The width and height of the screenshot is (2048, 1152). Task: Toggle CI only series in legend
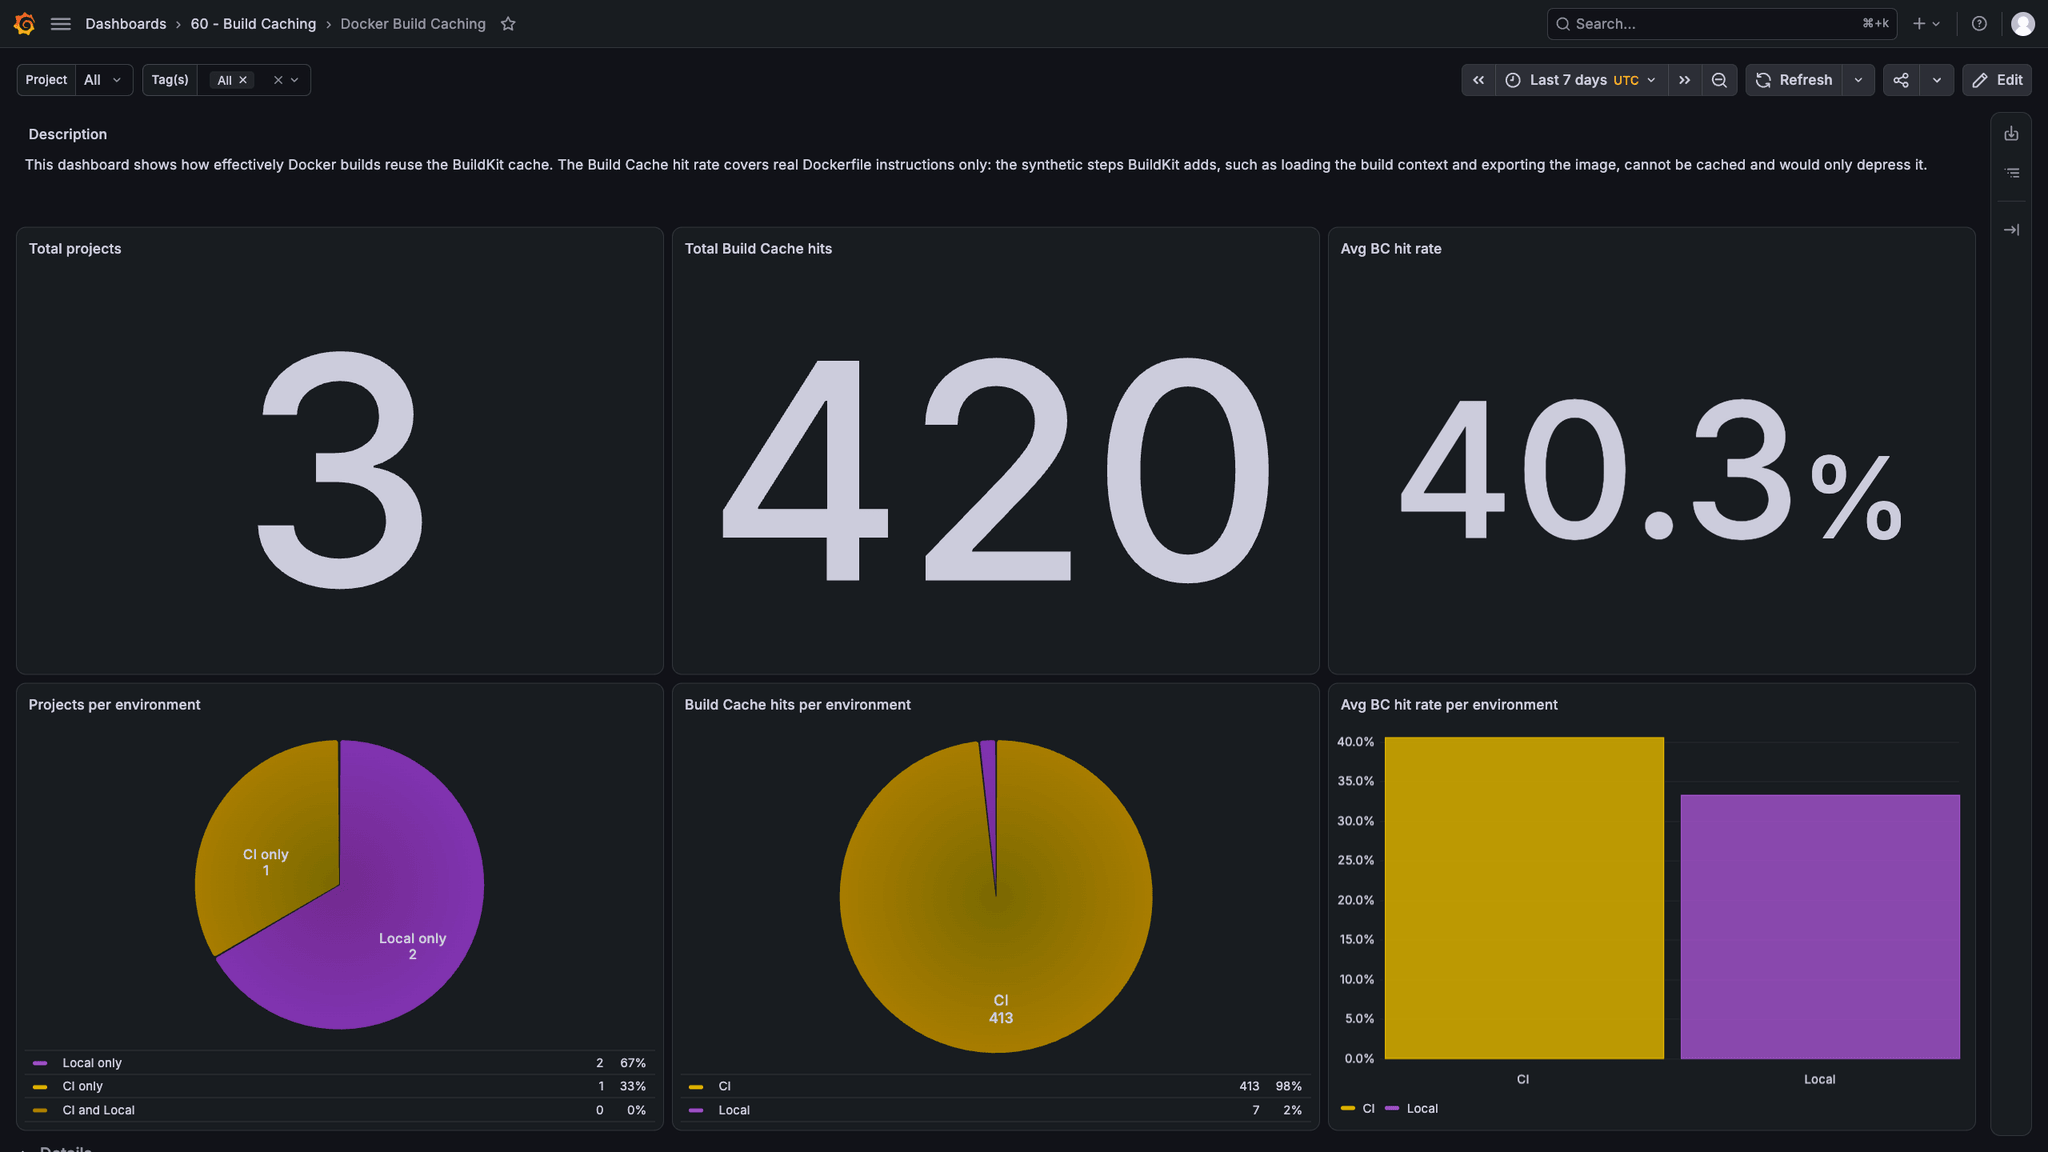pos(83,1086)
